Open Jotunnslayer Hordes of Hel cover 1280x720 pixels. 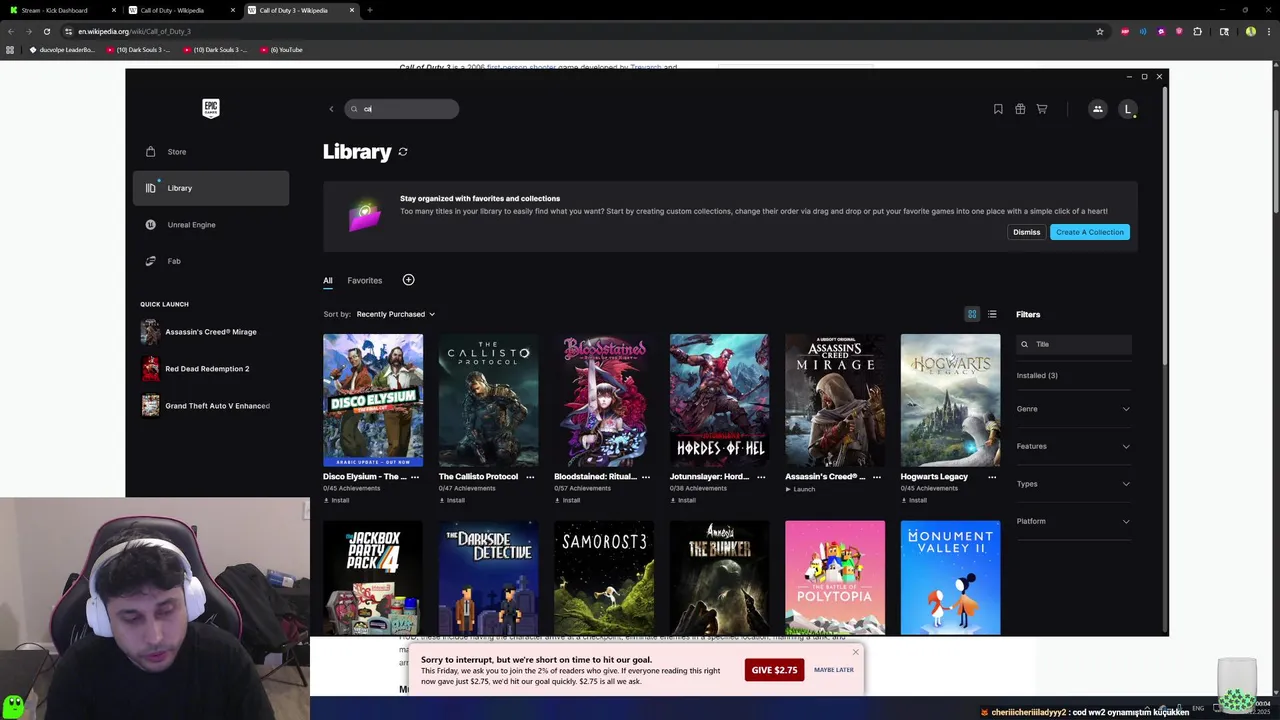[x=719, y=400]
